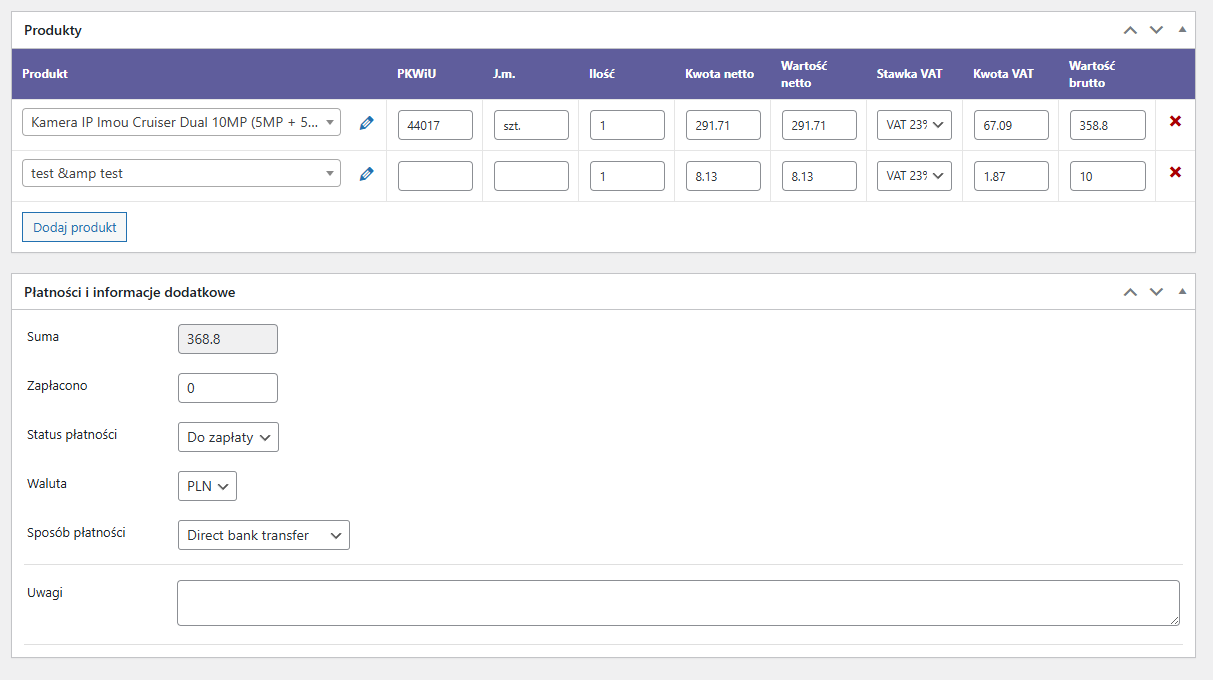Click pencil icon for test &amp test product

pos(366,174)
